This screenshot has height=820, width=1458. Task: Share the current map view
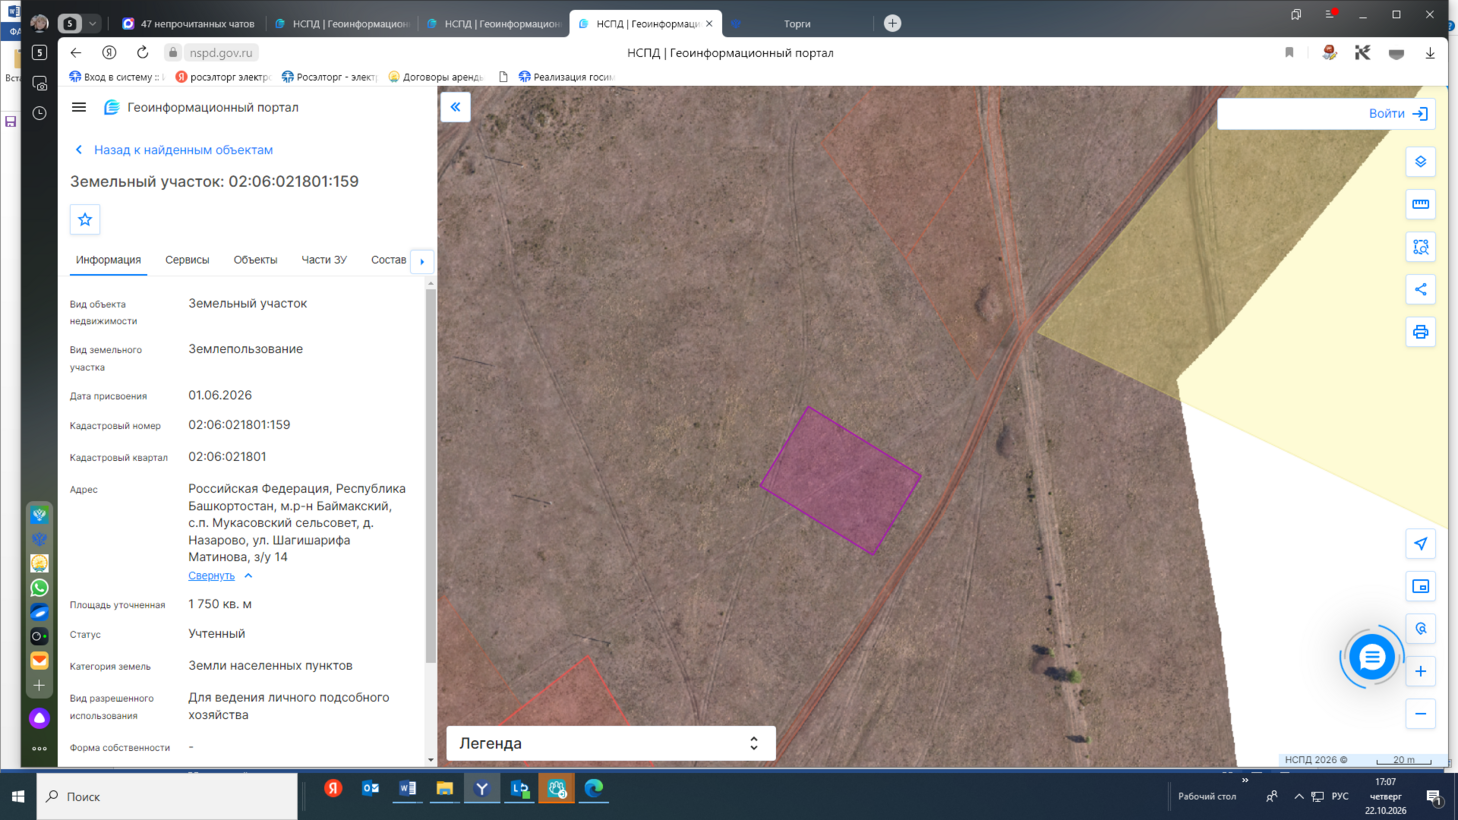coord(1420,290)
